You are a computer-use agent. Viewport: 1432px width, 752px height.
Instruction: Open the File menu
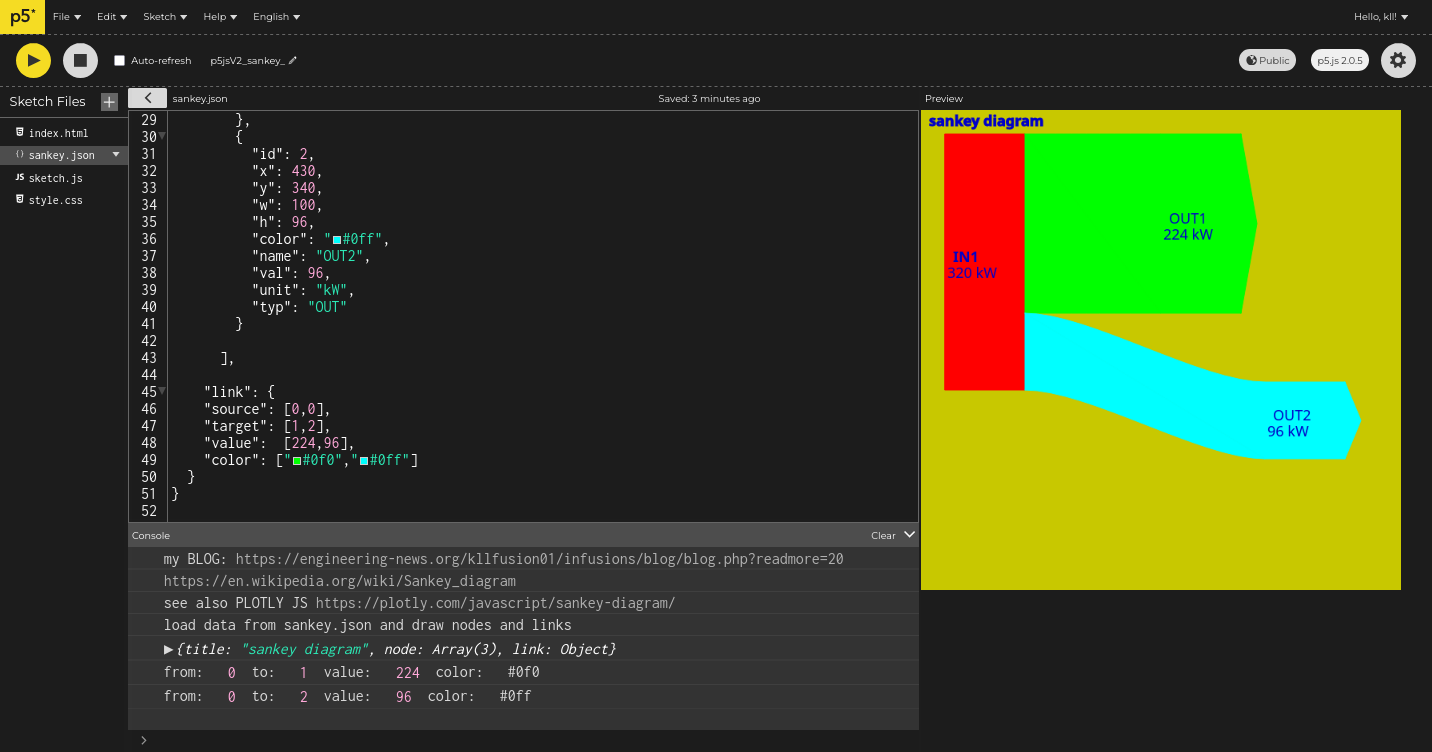click(66, 17)
